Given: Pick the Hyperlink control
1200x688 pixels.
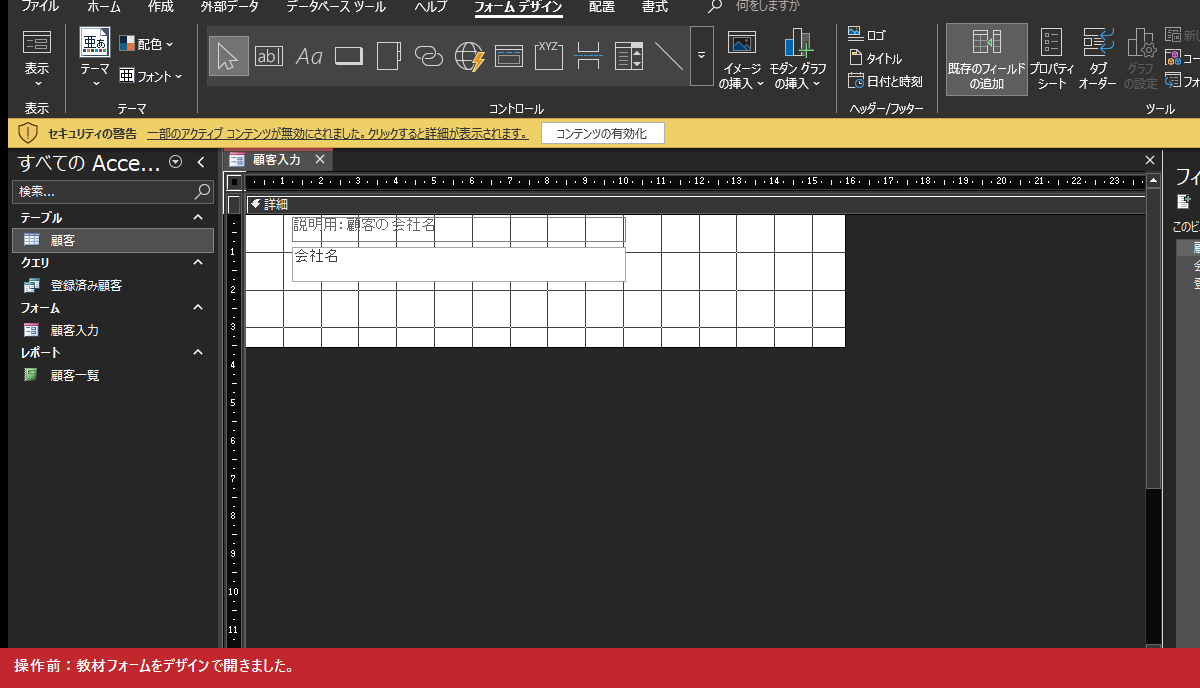Looking at the screenshot, I should click(x=429, y=56).
